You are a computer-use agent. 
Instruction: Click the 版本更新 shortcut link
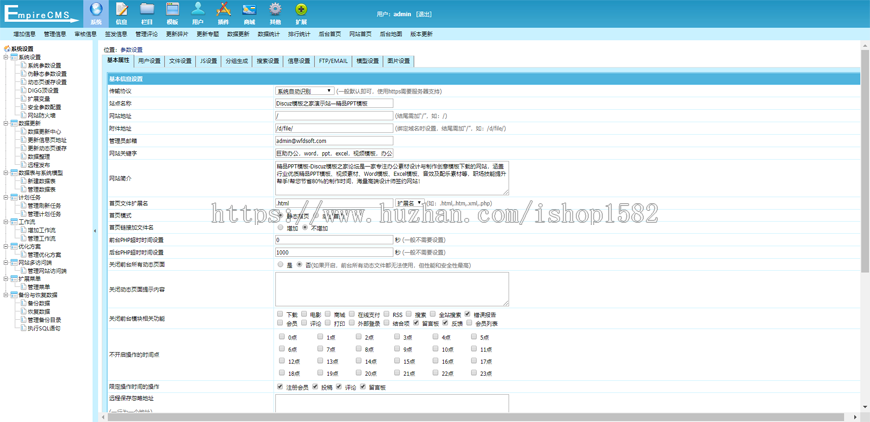tap(421, 34)
